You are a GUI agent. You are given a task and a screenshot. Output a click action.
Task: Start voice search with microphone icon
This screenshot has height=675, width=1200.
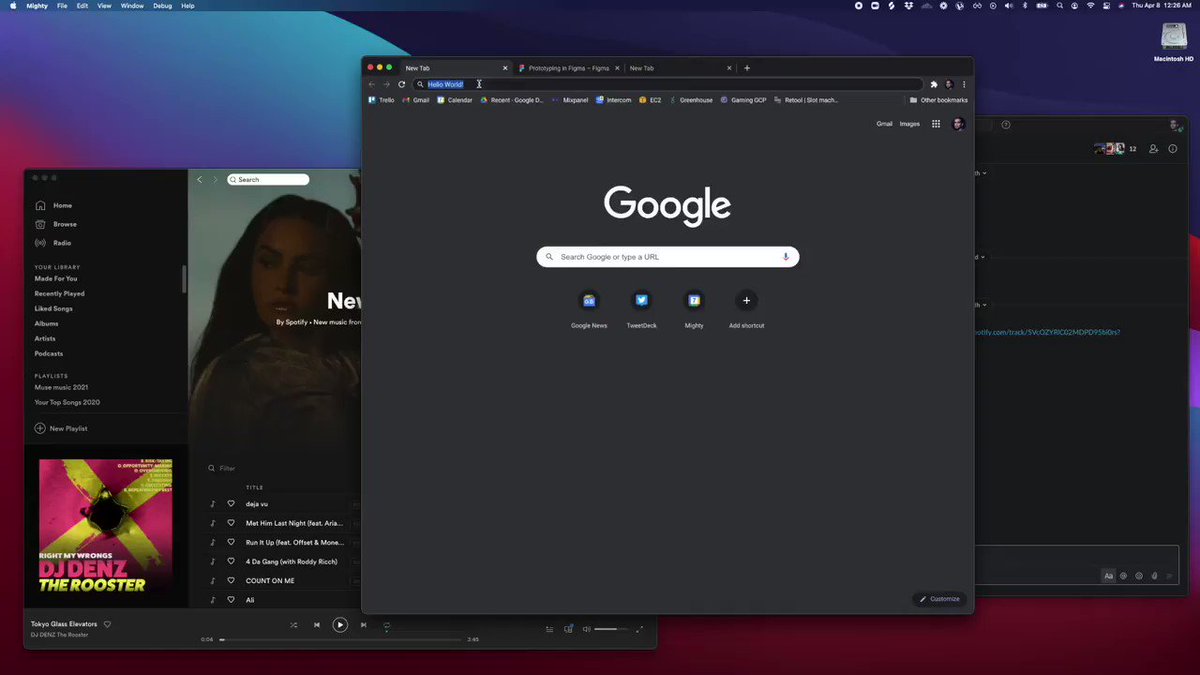(785, 257)
